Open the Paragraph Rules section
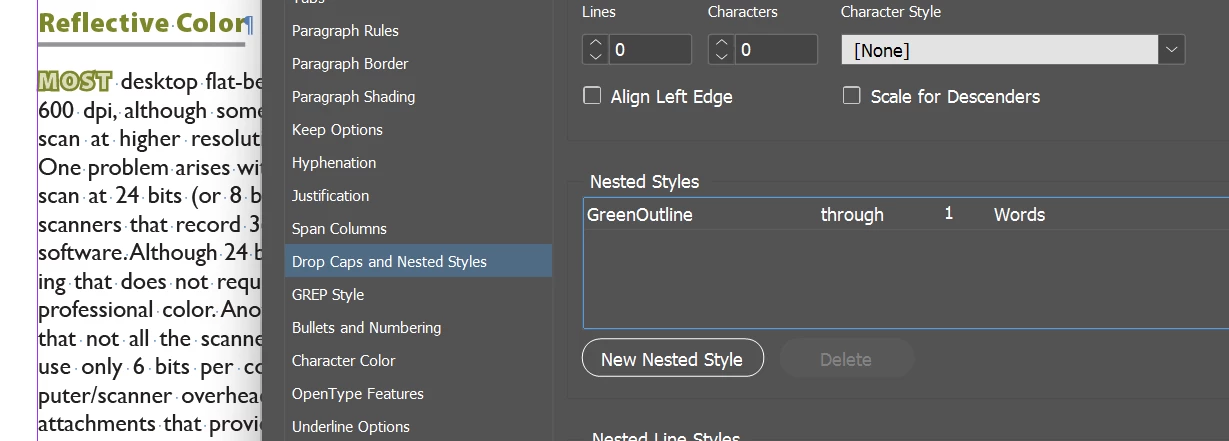 pos(345,31)
